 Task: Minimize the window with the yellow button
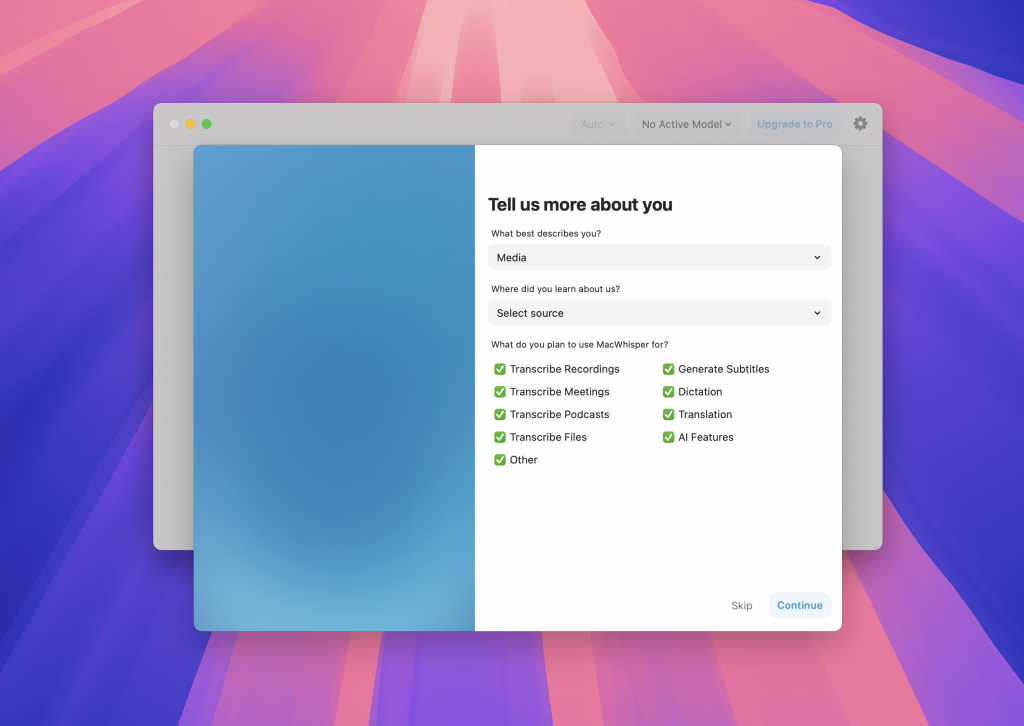191,124
